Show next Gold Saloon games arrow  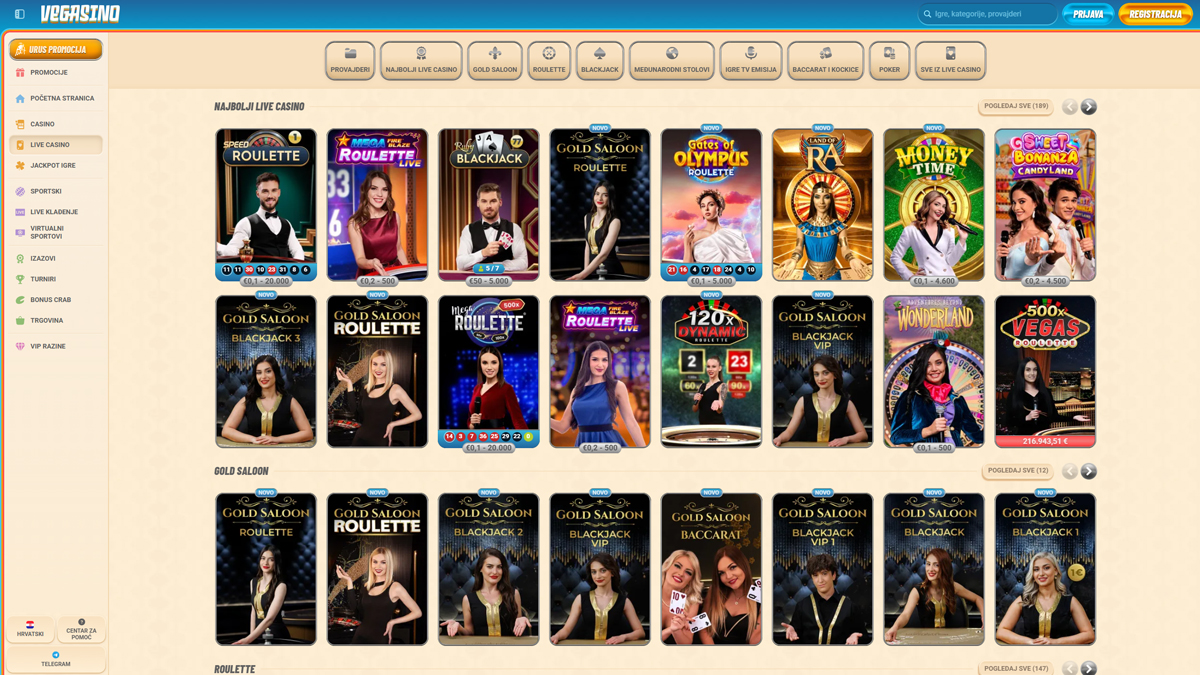1089,471
